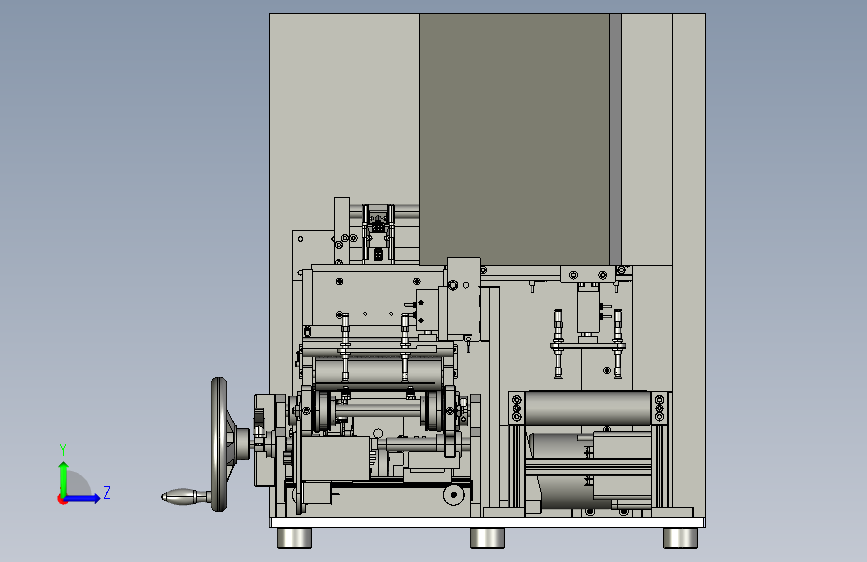Click the 'Z' axis label text
This screenshot has width=867, height=562.
click(107, 492)
